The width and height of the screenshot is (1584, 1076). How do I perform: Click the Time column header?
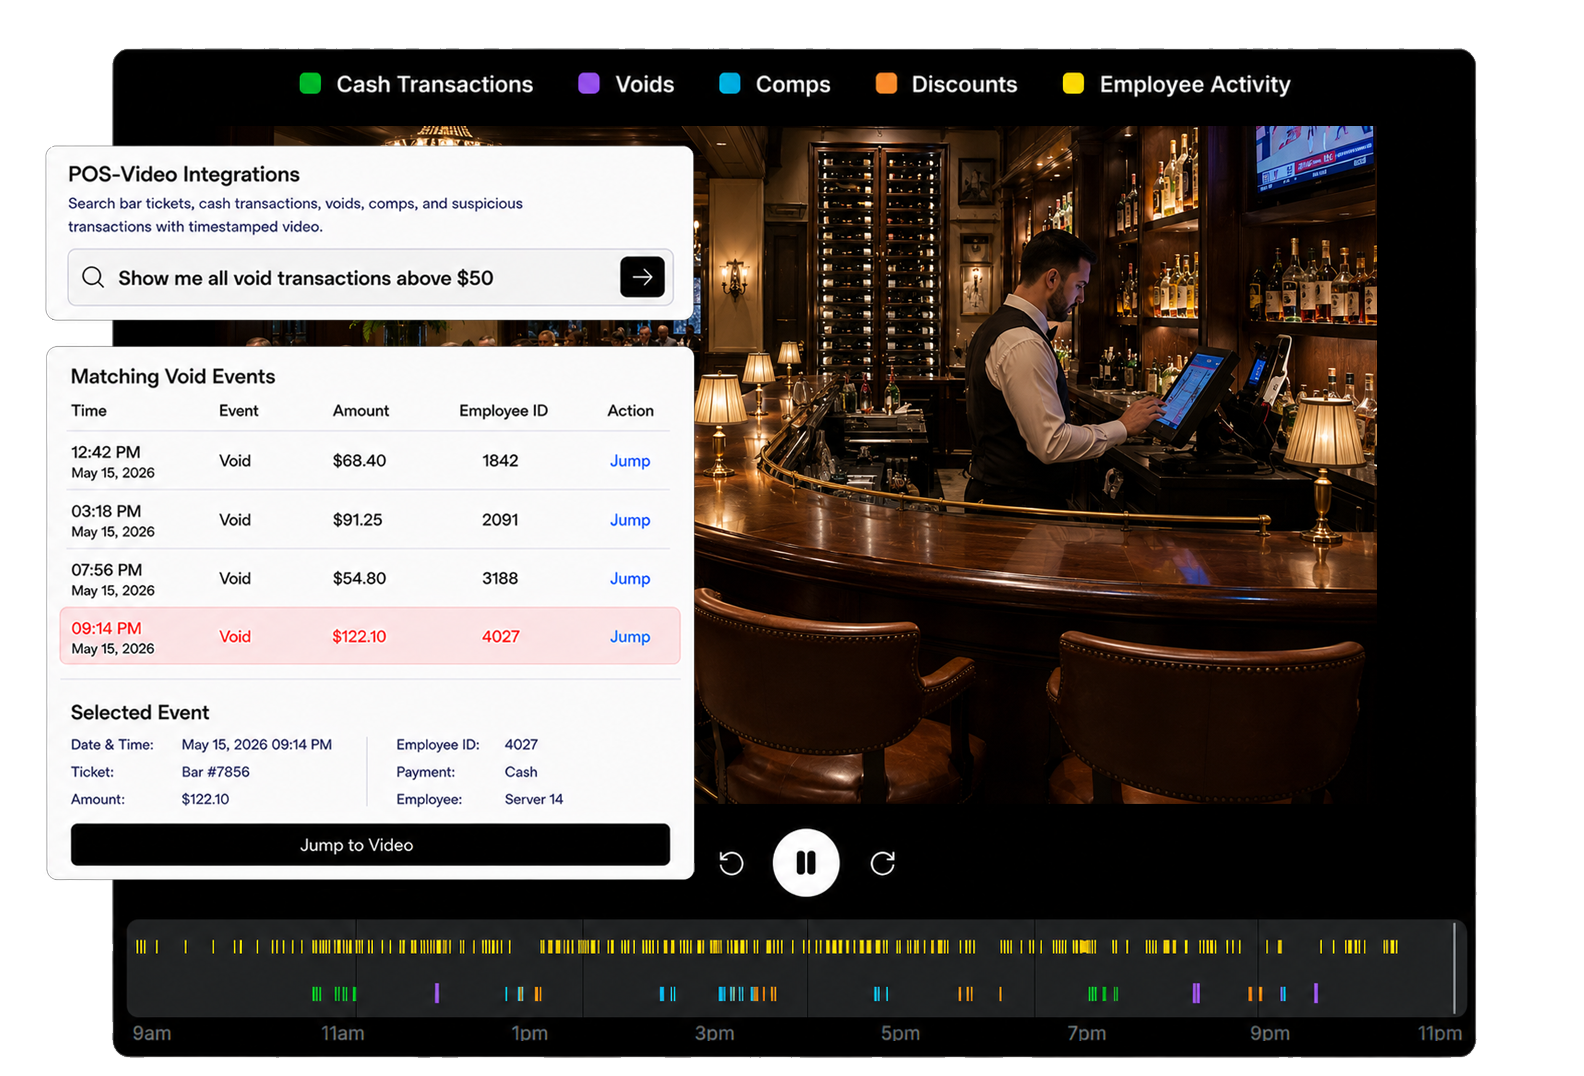click(89, 411)
